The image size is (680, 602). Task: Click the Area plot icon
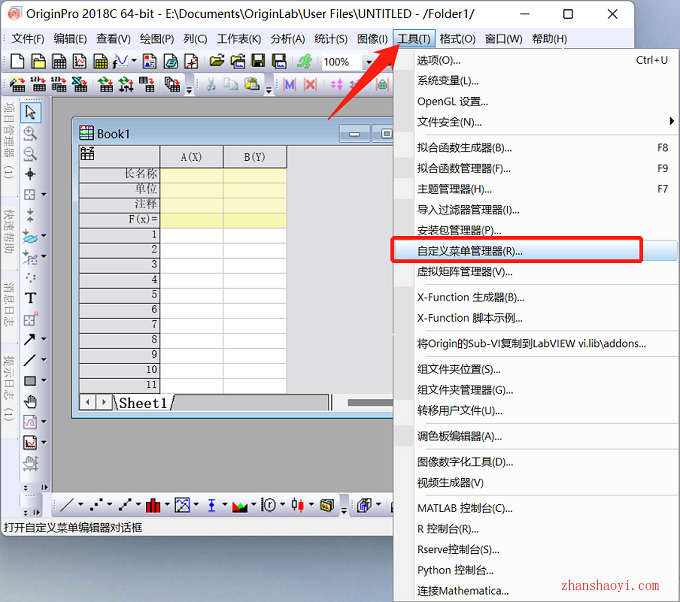(x=239, y=506)
